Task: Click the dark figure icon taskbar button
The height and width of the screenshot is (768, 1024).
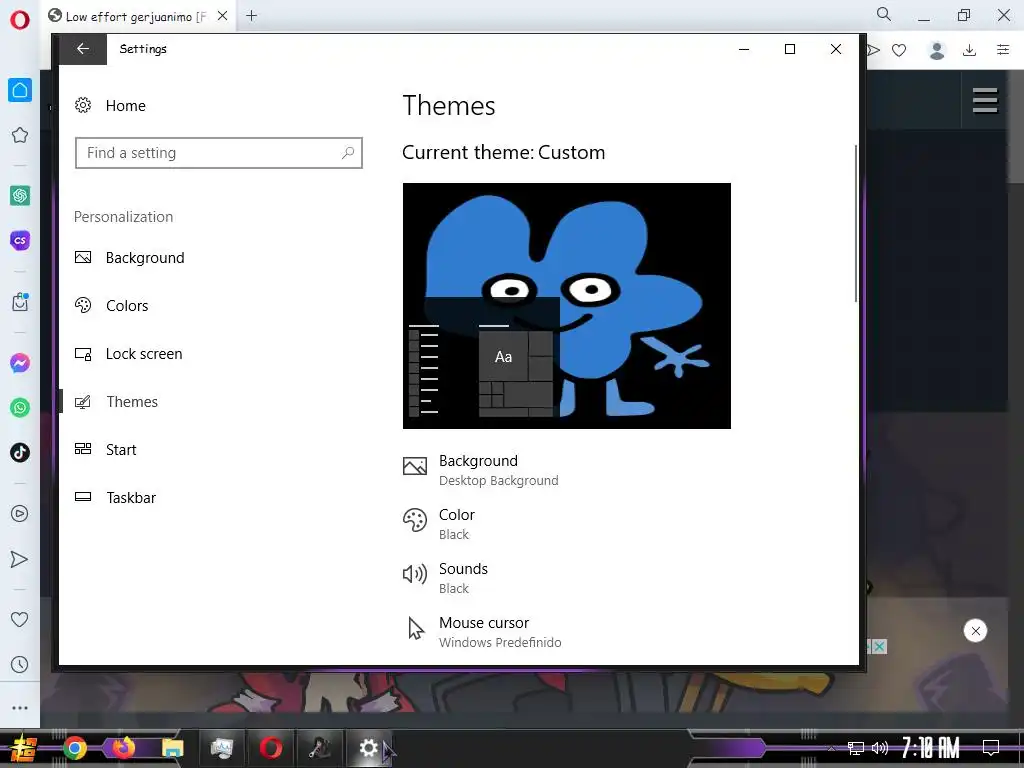Action: (x=320, y=748)
